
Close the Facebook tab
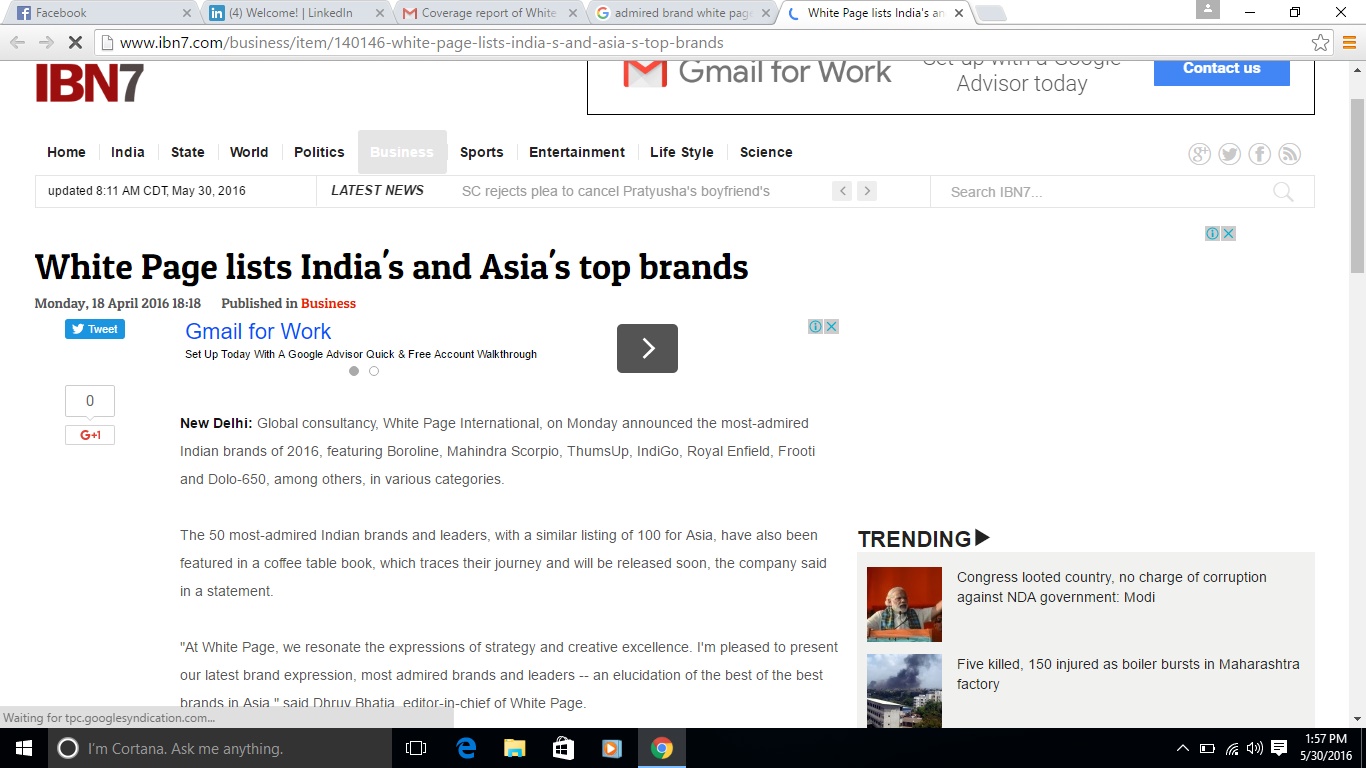coord(186,13)
